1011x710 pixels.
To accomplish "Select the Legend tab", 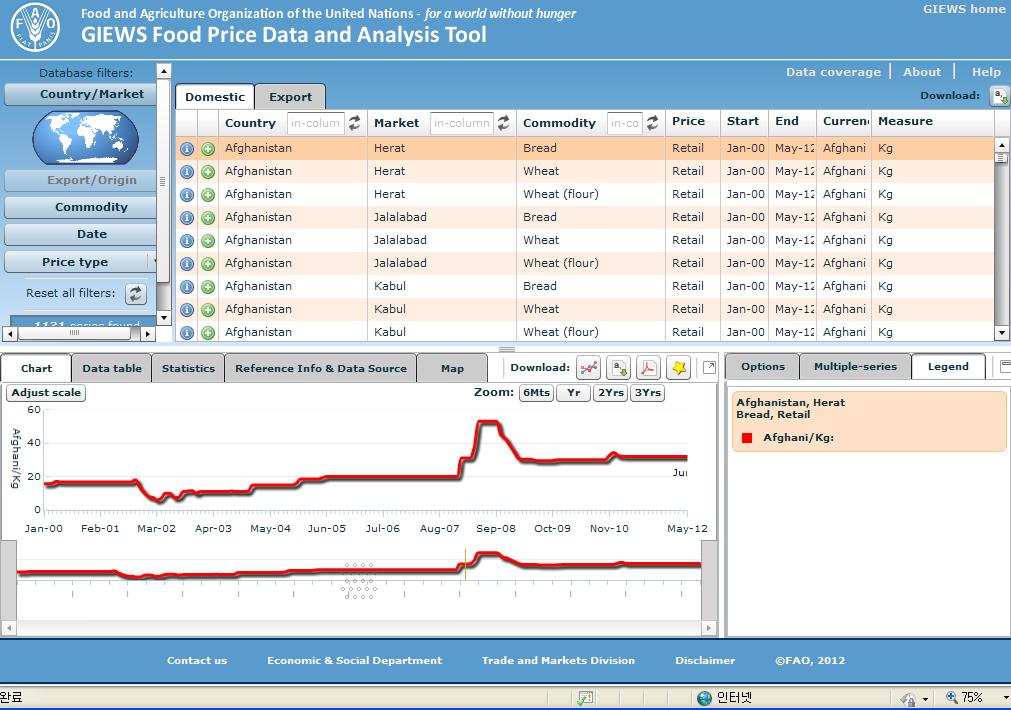I will [x=948, y=366].
